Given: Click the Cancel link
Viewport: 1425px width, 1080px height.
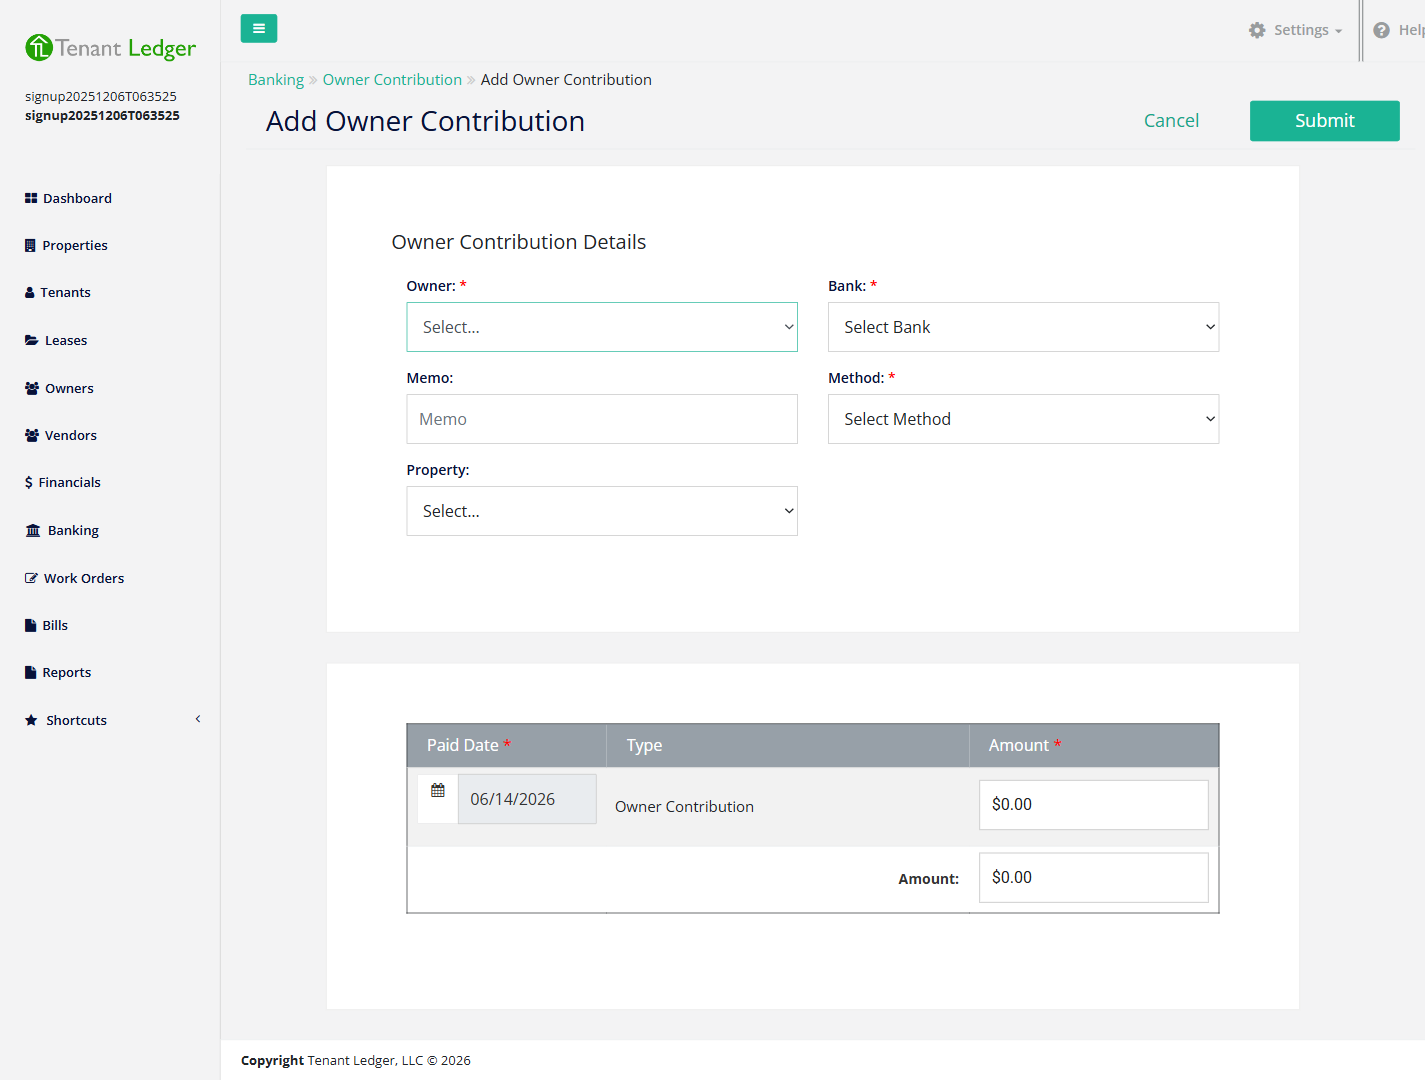Looking at the screenshot, I should (1171, 120).
